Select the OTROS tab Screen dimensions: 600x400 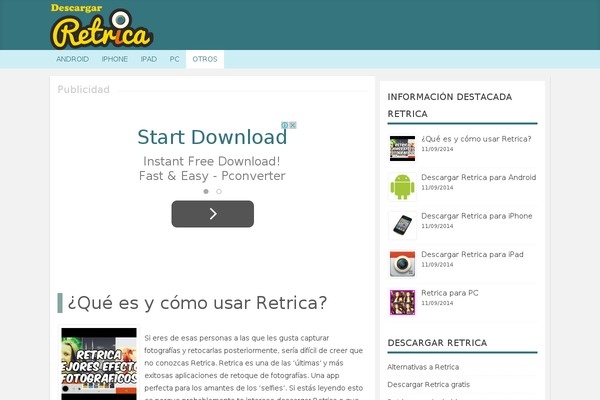pyautogui.click(x=205, y=59)
